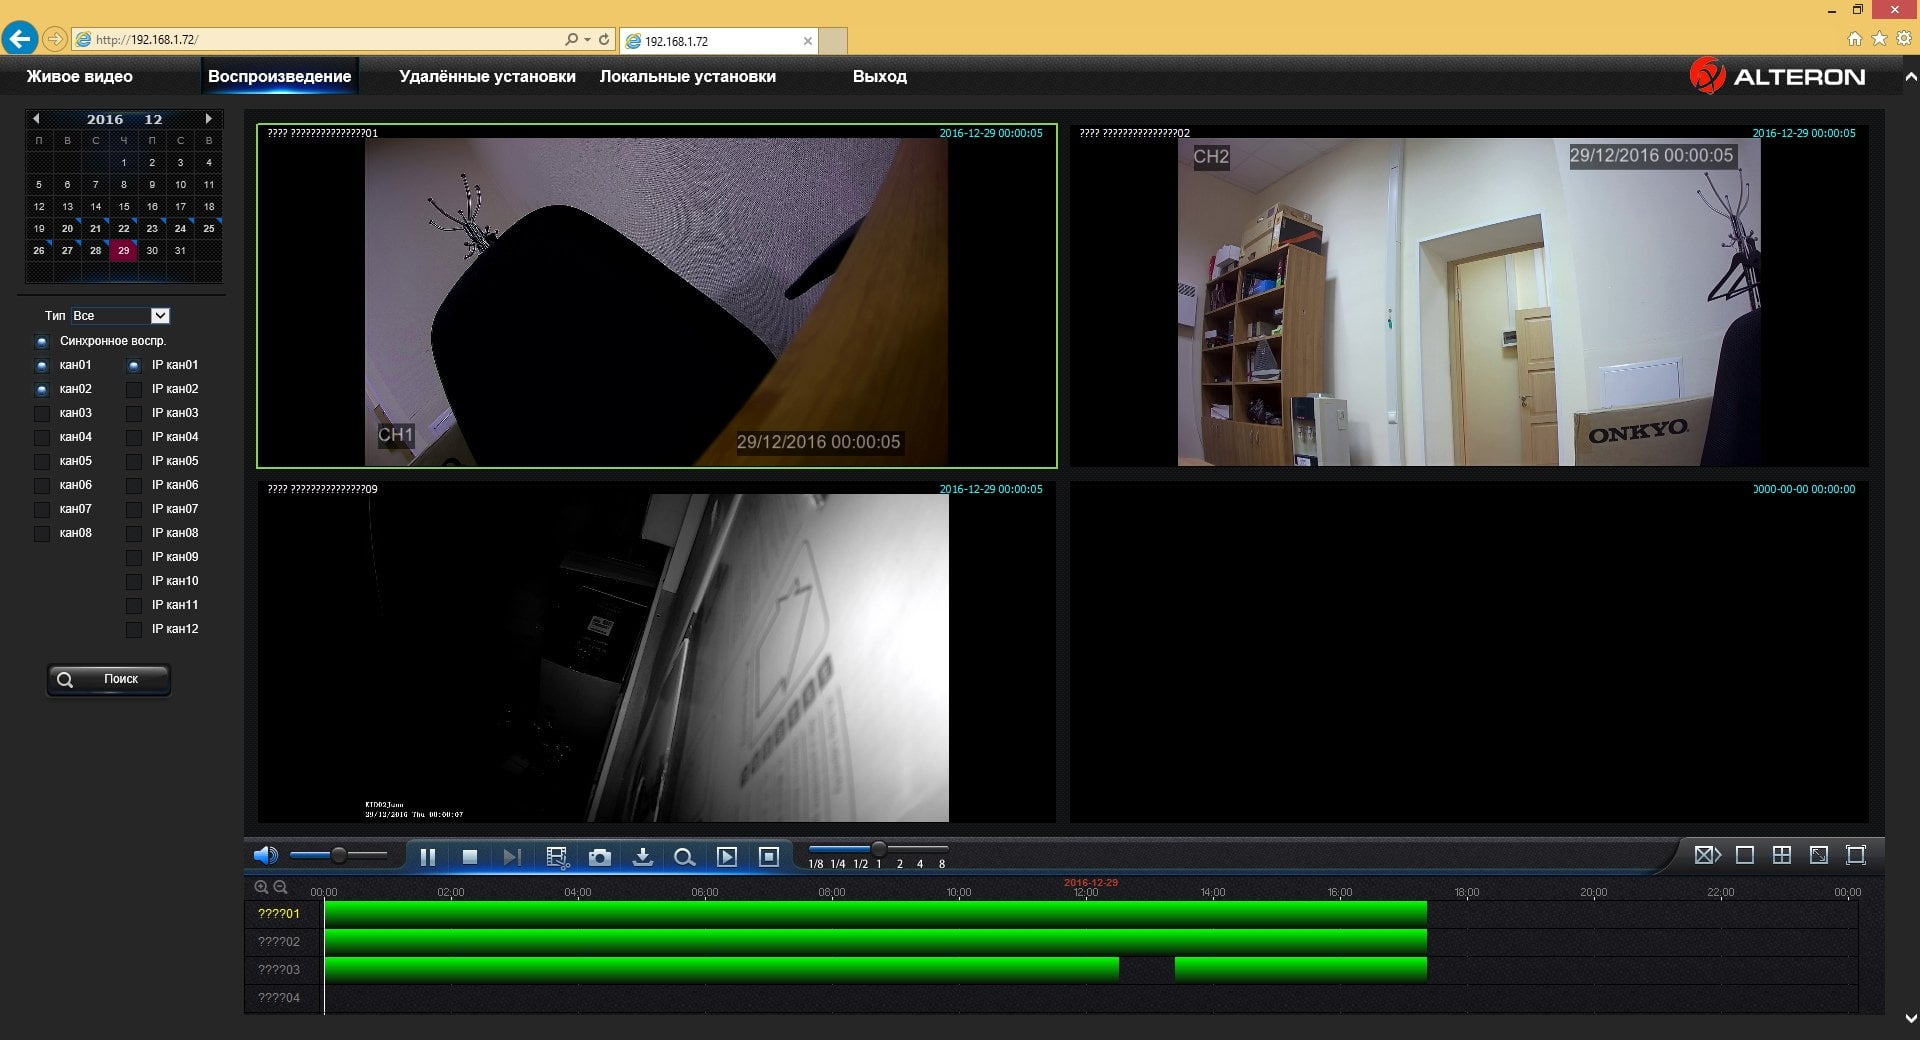Stop the video playback
The height and width of the screenshot is (1040, 1920).
point(469,856)
